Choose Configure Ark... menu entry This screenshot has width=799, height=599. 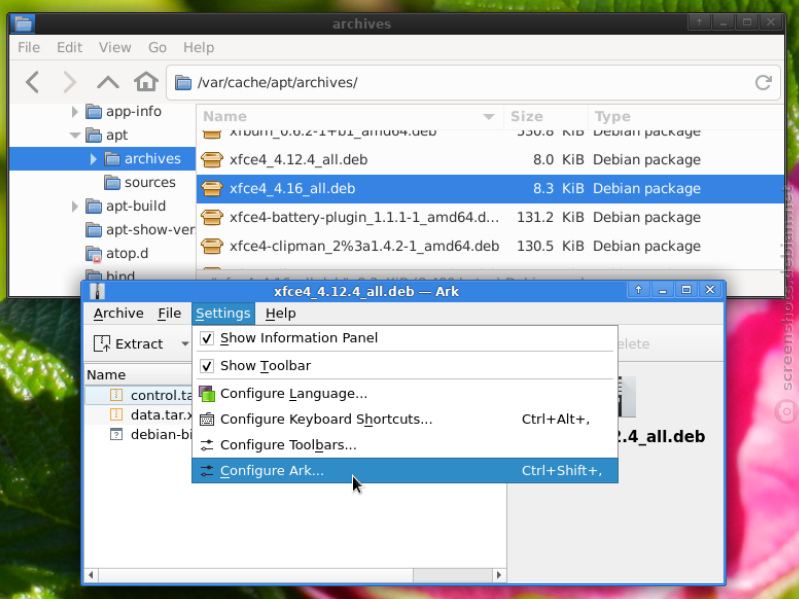point(405,471)
